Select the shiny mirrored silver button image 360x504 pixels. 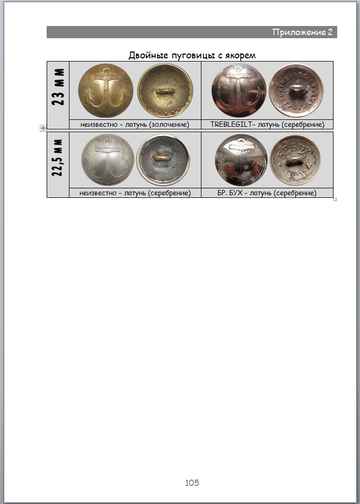pyautogui.click(x=241, y=160)
